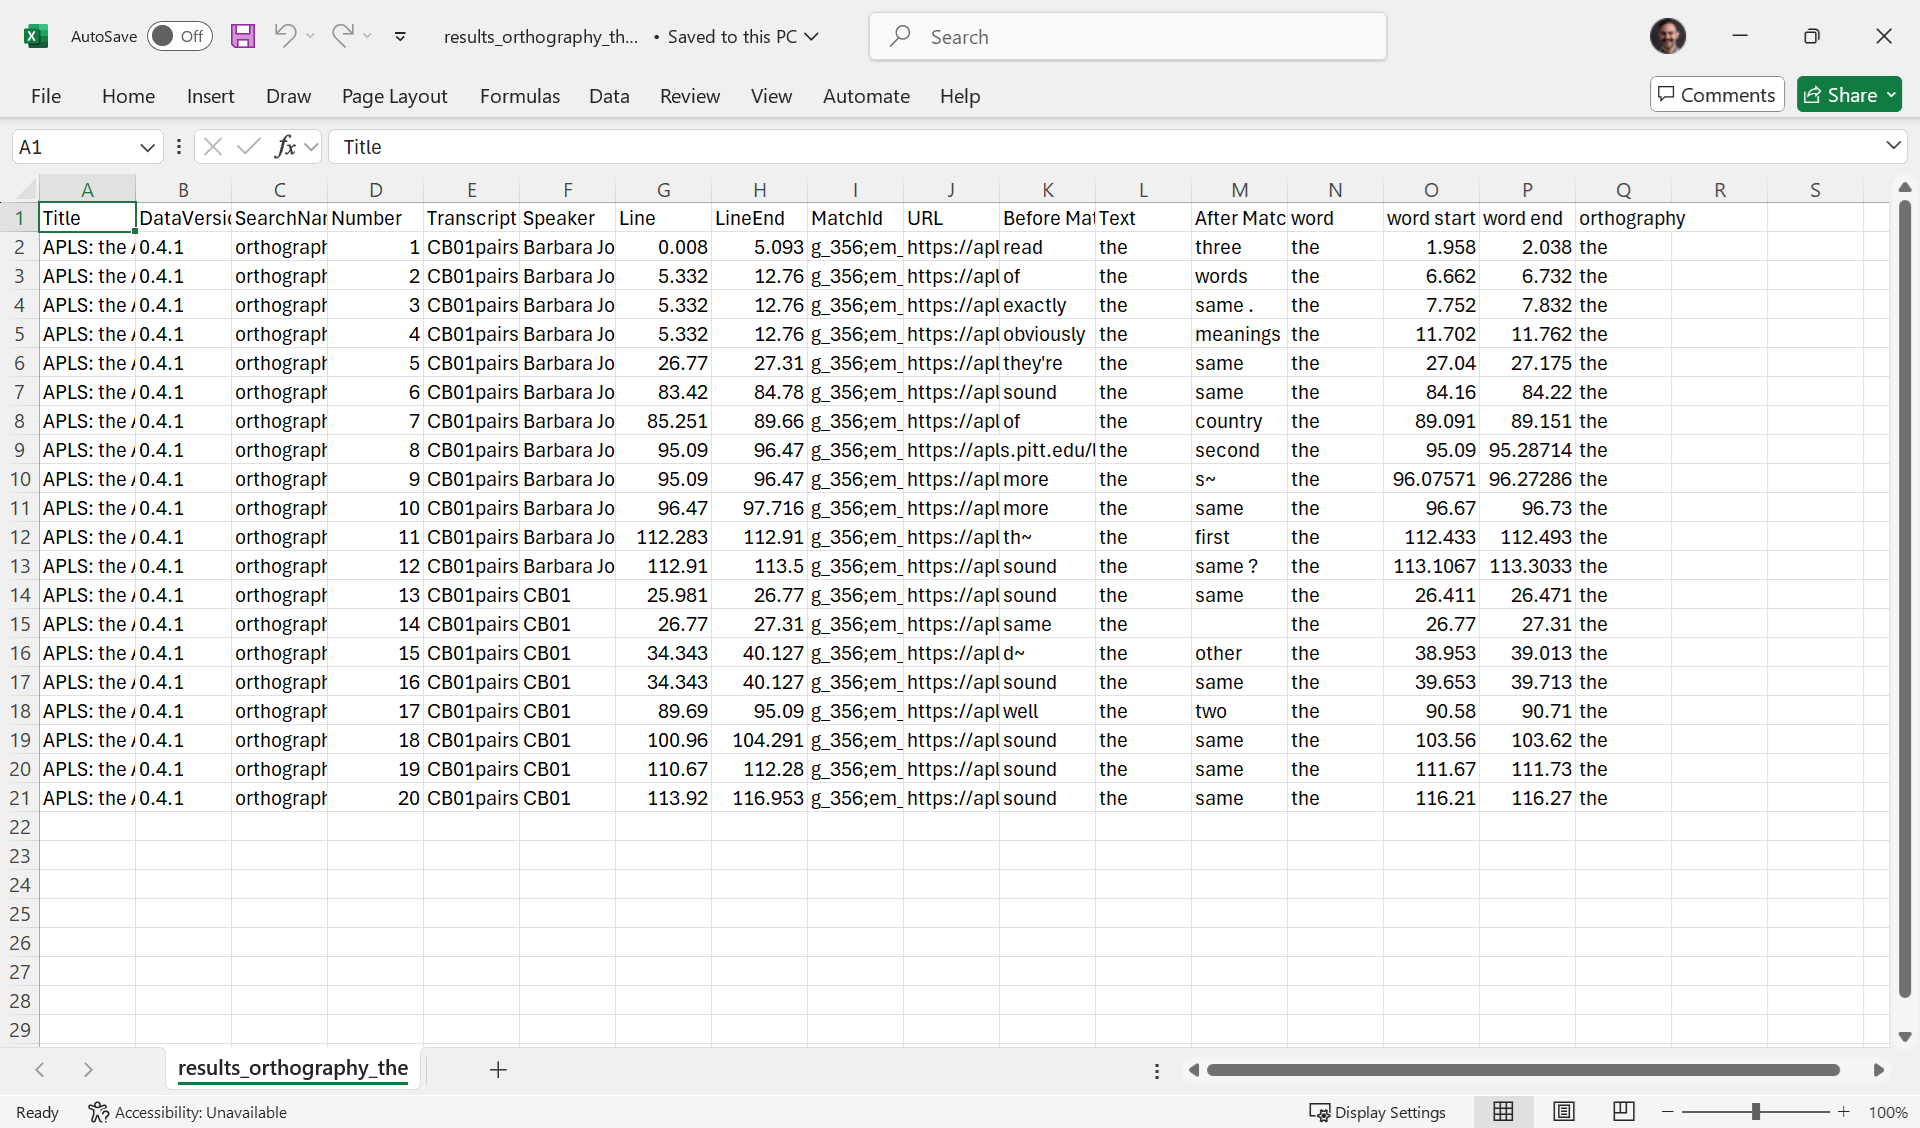Open the Comments pane button
The image size is (1920, 1128).
pyautogui.click(x=1717, y=95)
